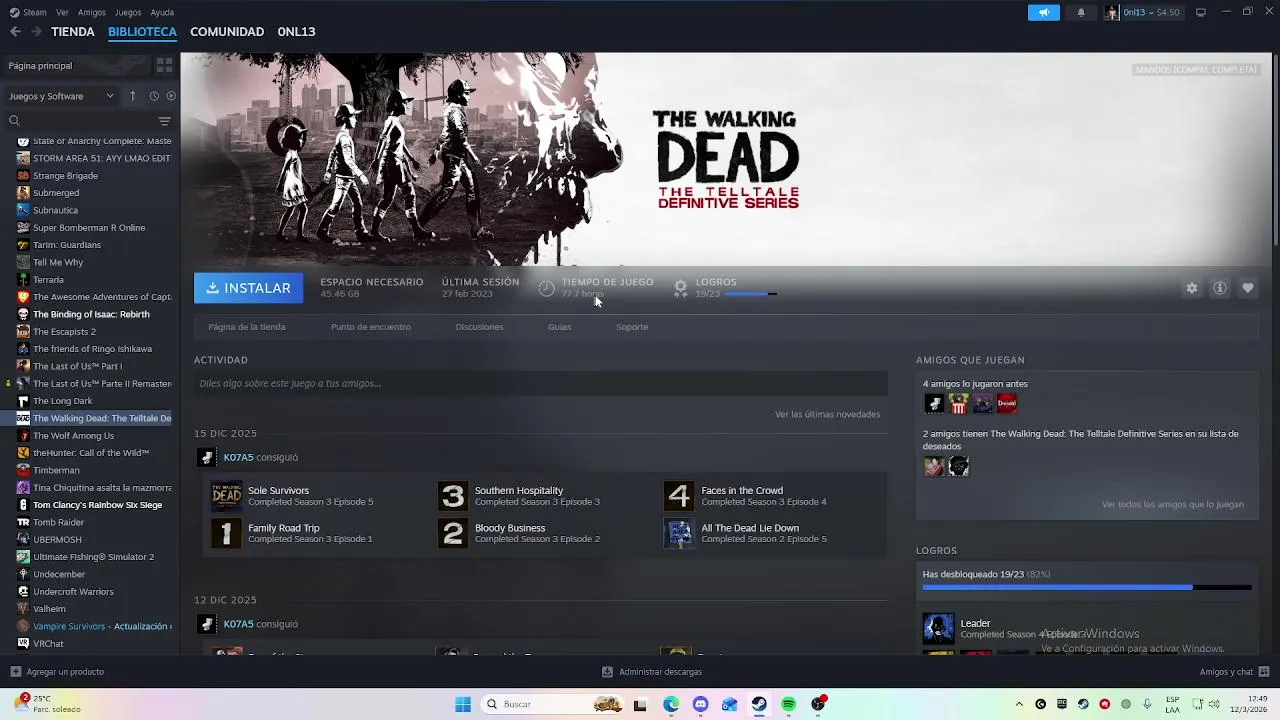This screenshot has height=720, width=1280.
Task: Go to the TIENDA tab
Action: click(73, 32)
